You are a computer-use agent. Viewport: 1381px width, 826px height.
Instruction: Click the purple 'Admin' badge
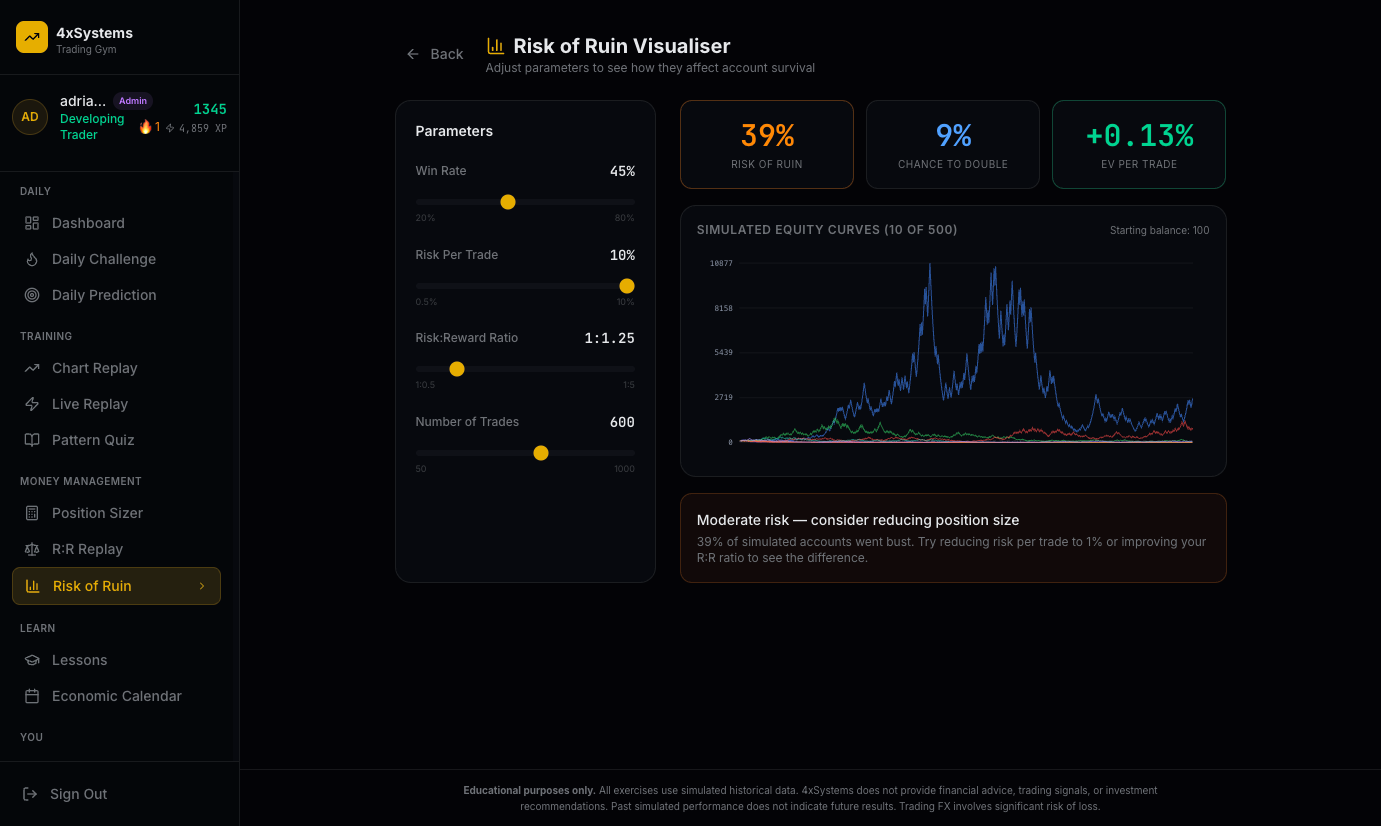click(x=133, y=101)
